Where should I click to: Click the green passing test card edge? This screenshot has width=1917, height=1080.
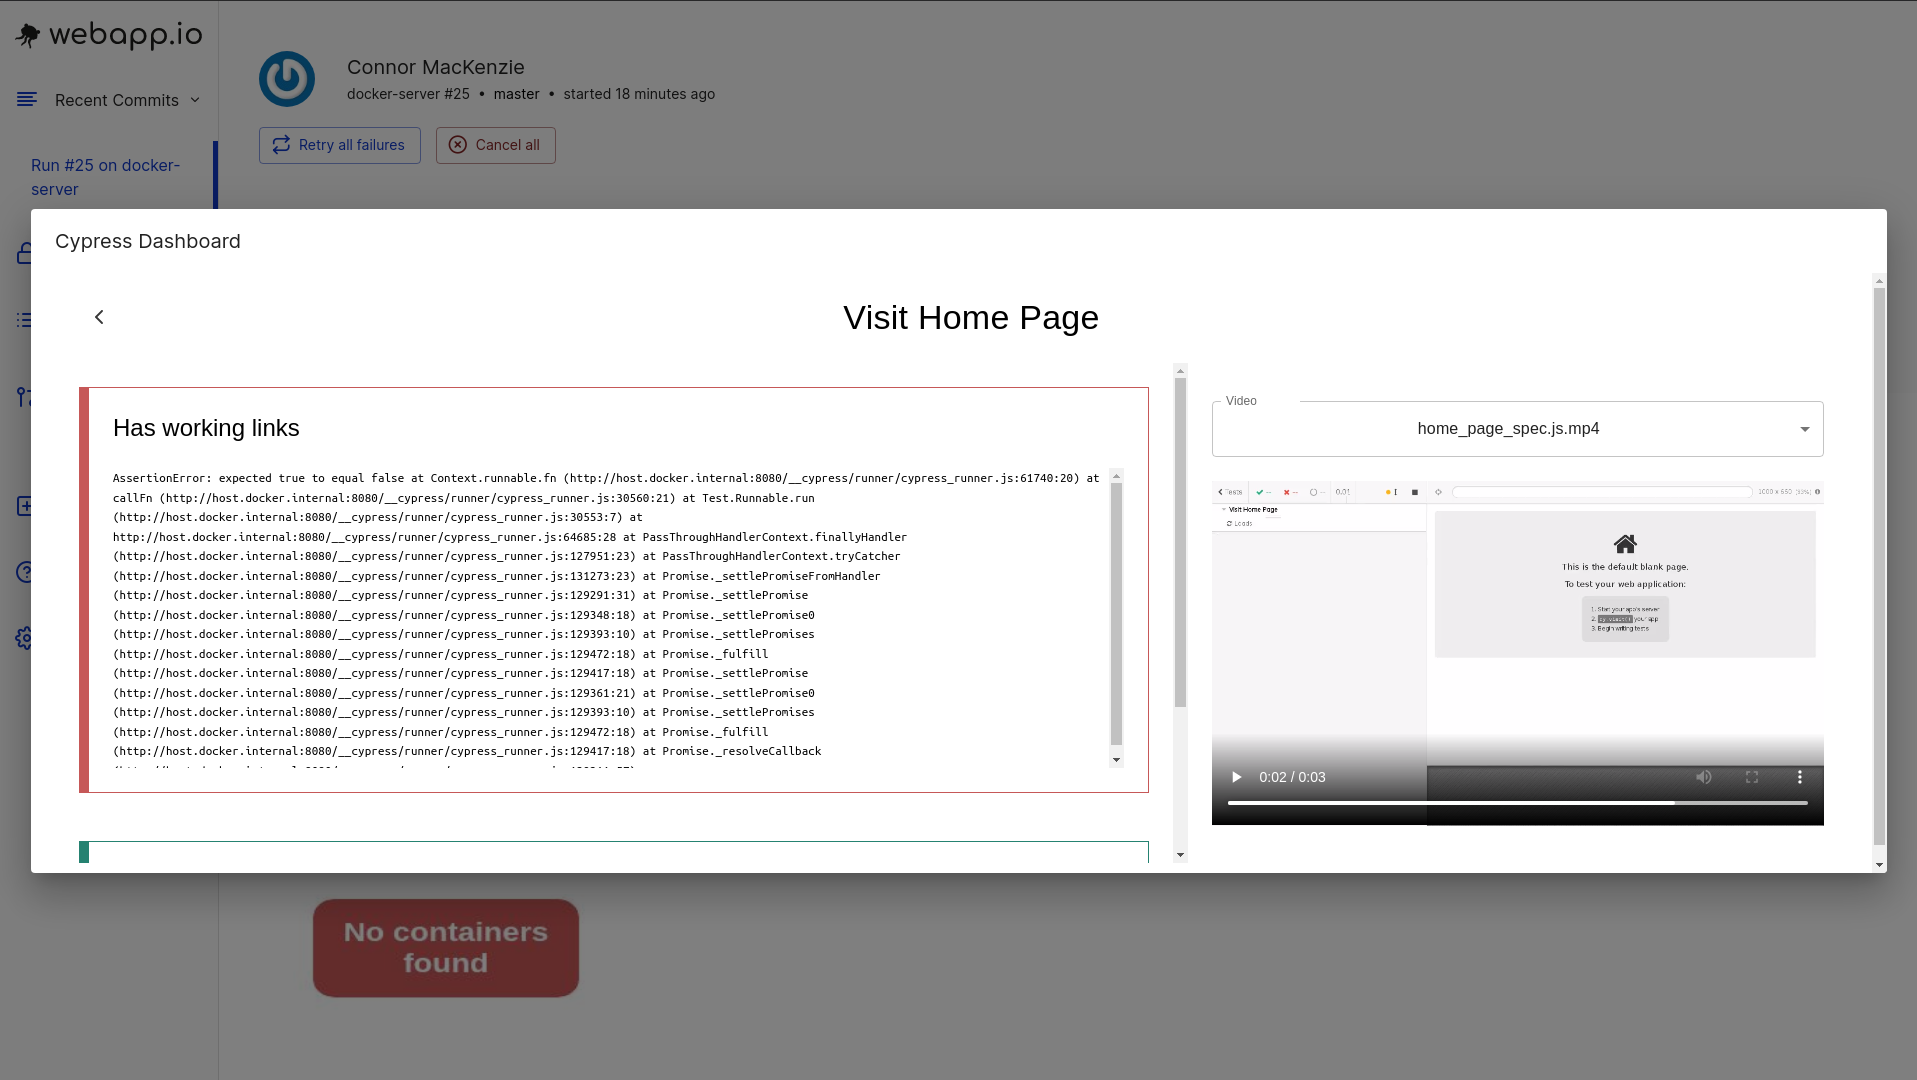pyautogui.click(x=84, y=852)
